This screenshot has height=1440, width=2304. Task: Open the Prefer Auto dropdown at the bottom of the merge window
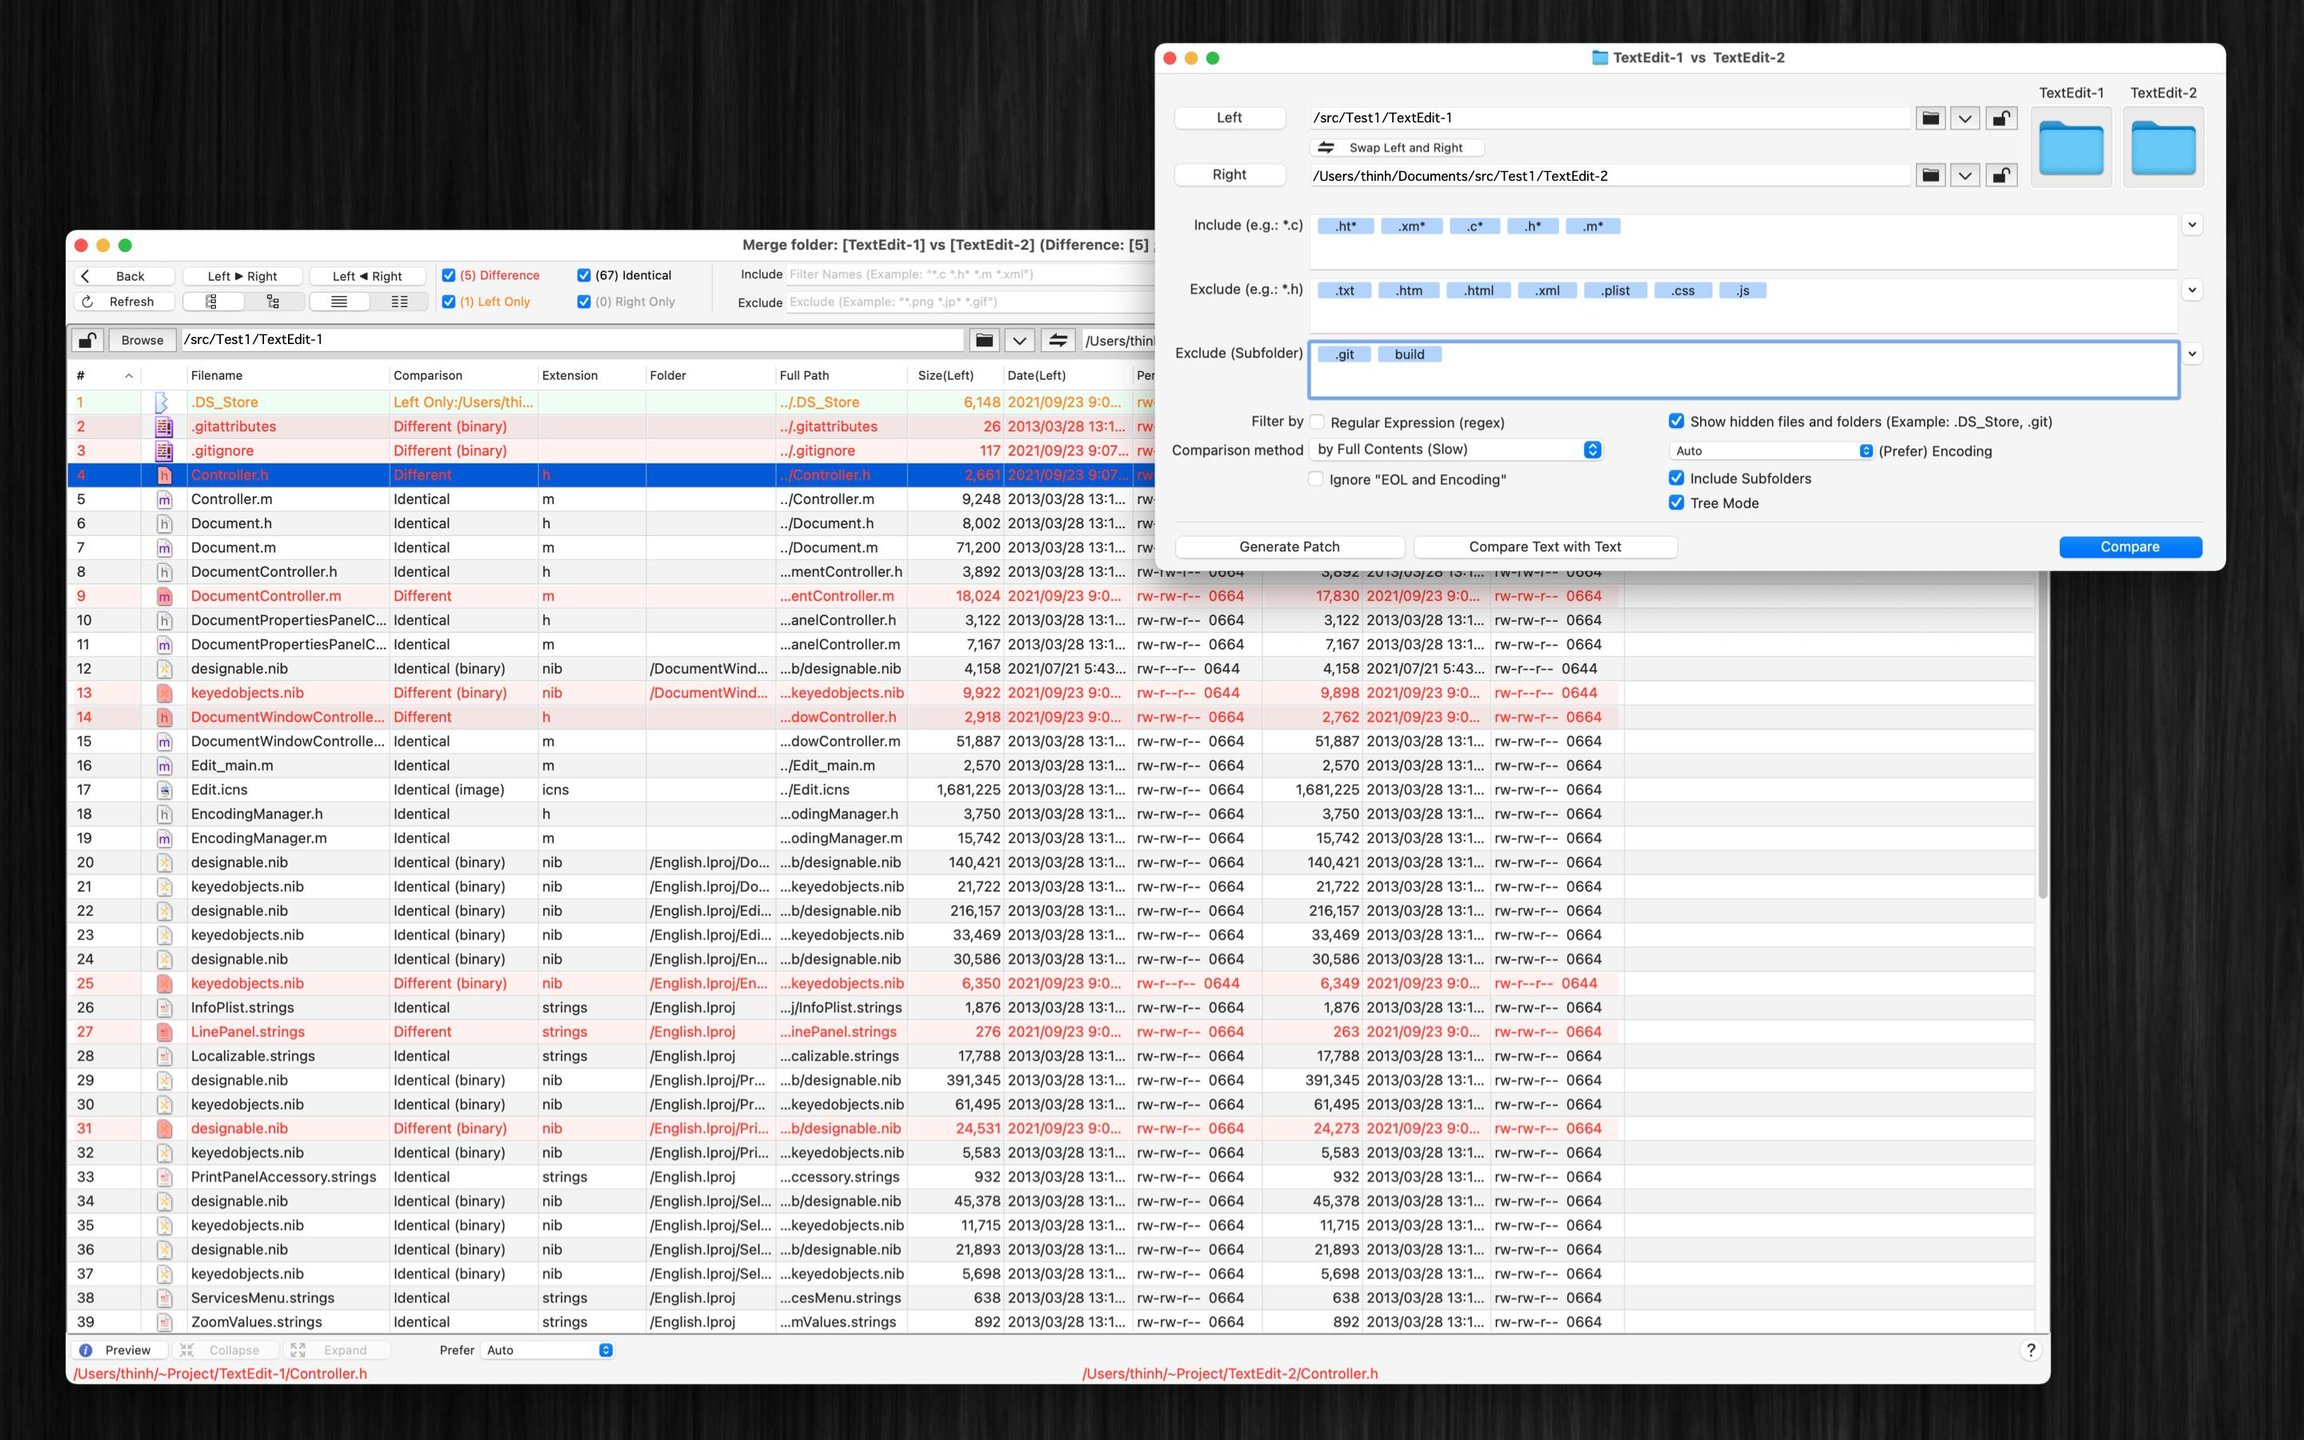click(548, 1350)
